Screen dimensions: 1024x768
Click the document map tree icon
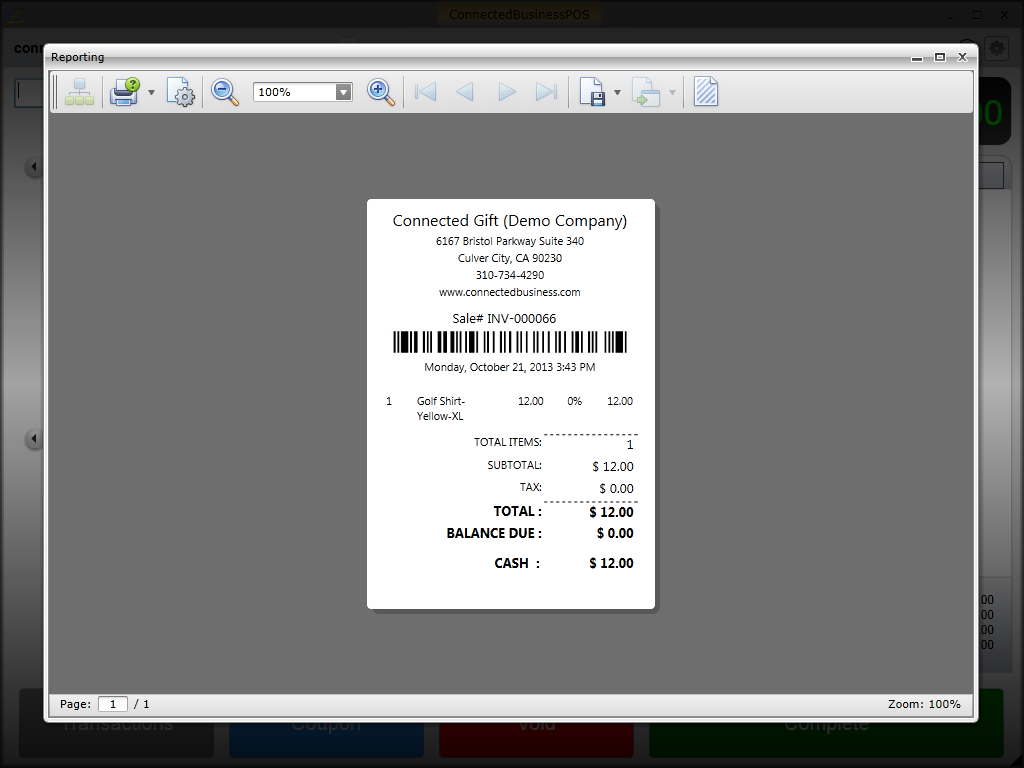tap(79, 93)
